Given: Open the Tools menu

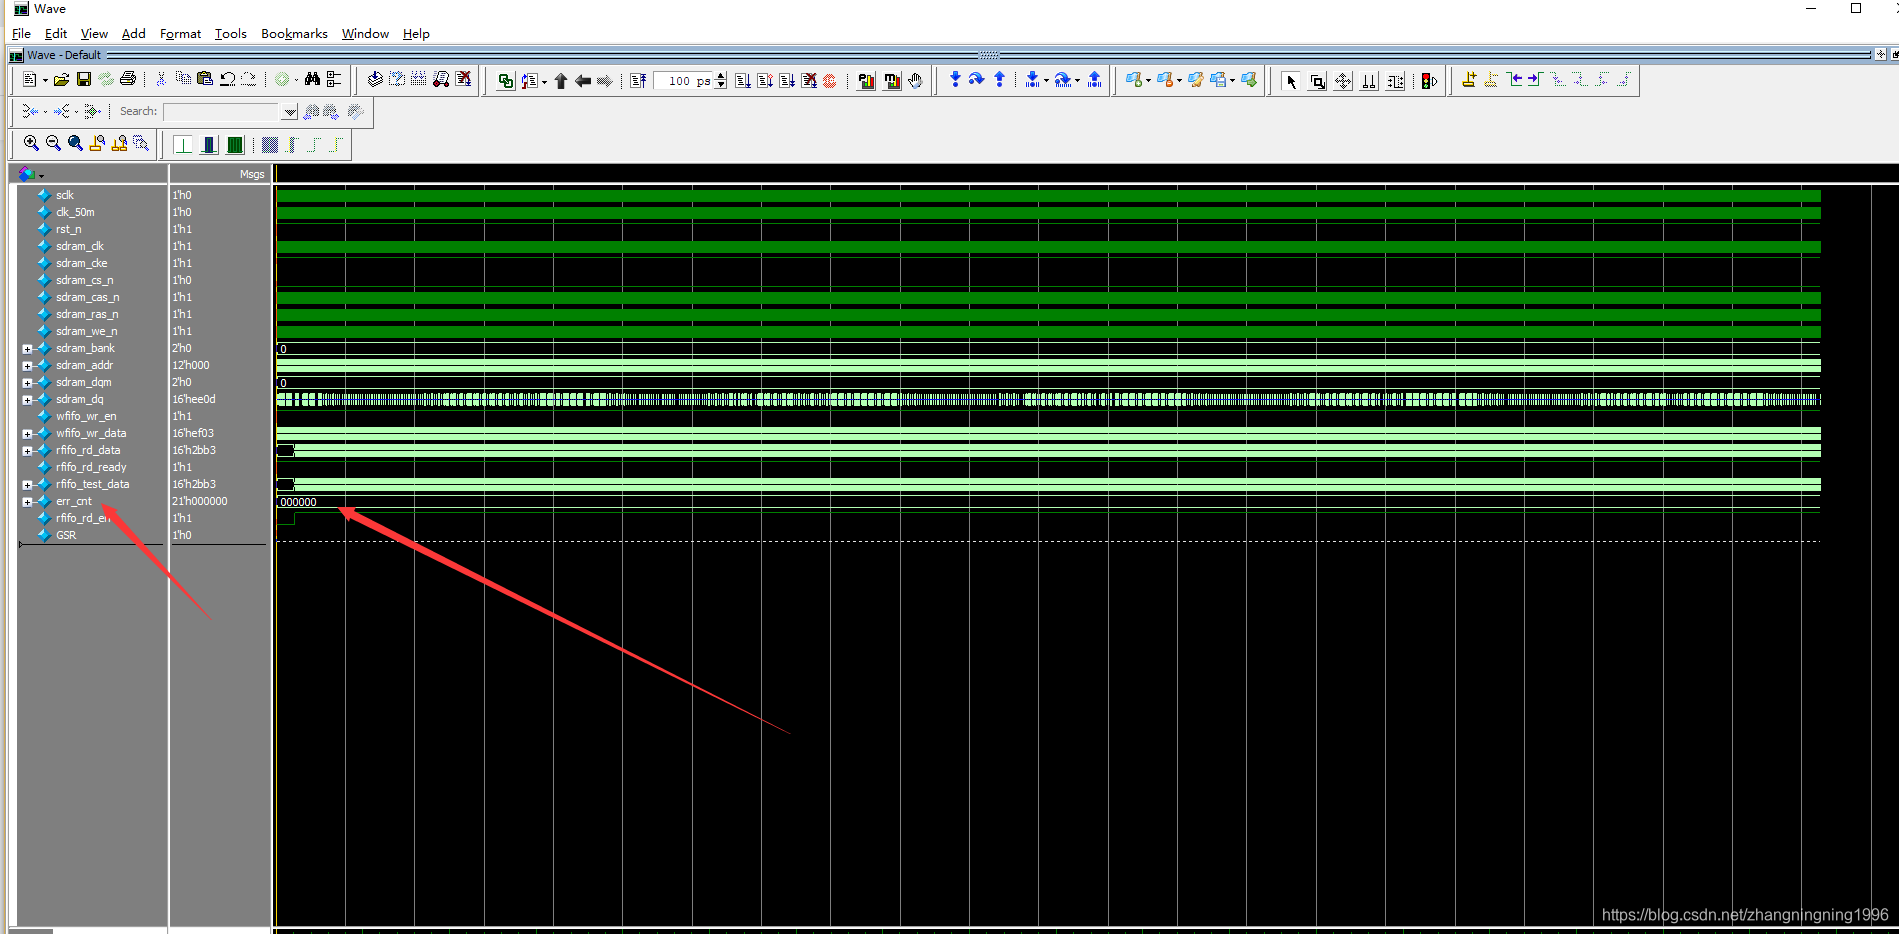Looking at the screenshot, I should point(230,33).
